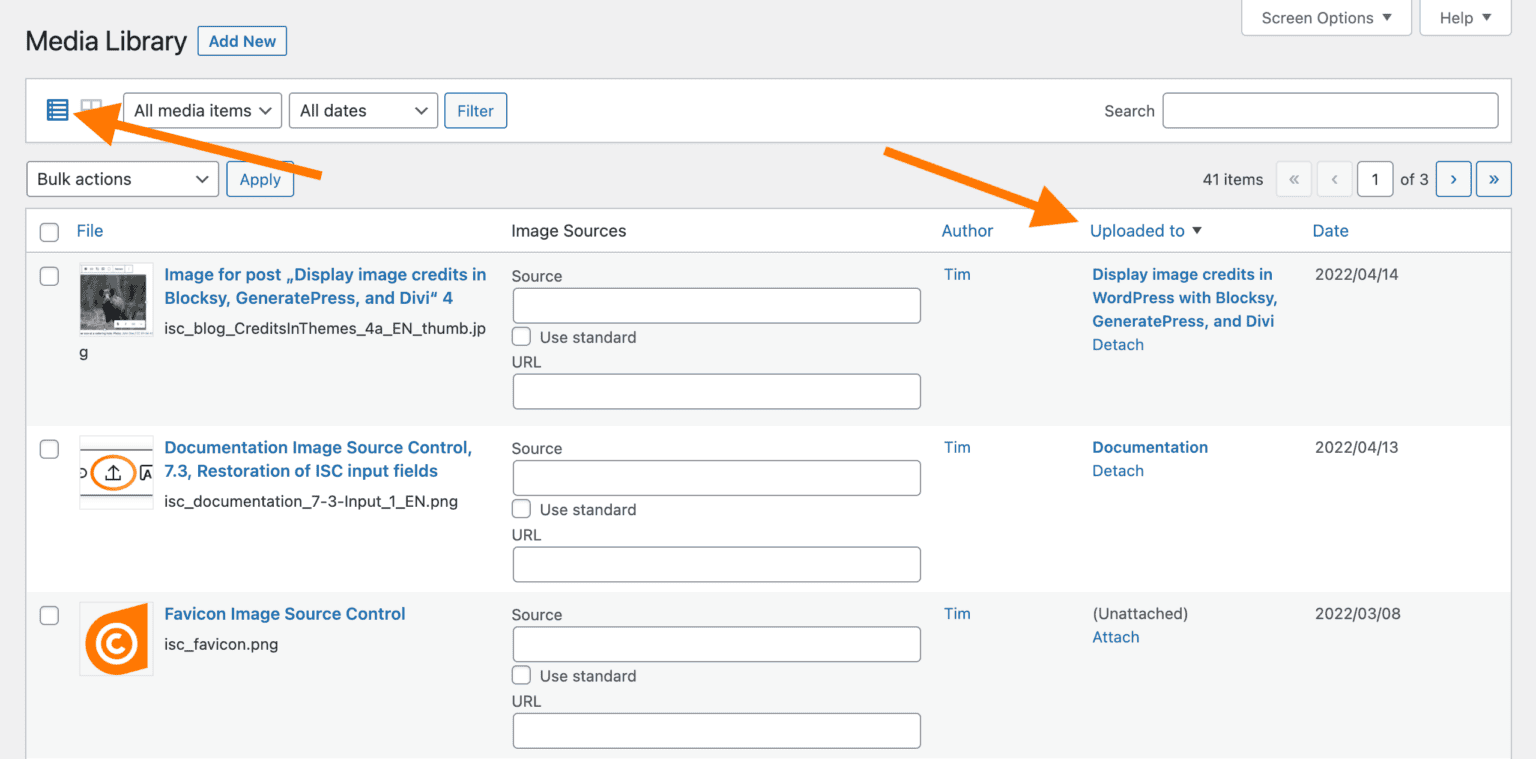
Task: Open the Bulk actions dropdown
Action: 122,179
